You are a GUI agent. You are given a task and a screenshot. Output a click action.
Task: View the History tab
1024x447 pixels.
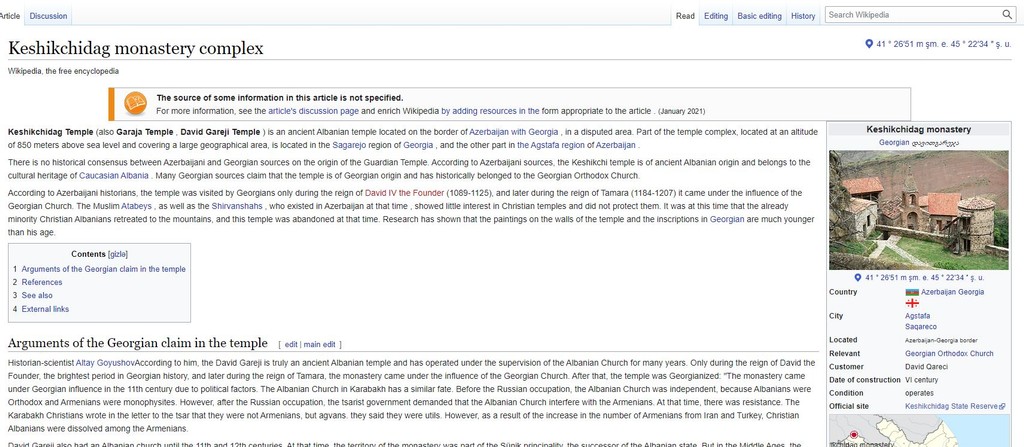click(803, 16)
